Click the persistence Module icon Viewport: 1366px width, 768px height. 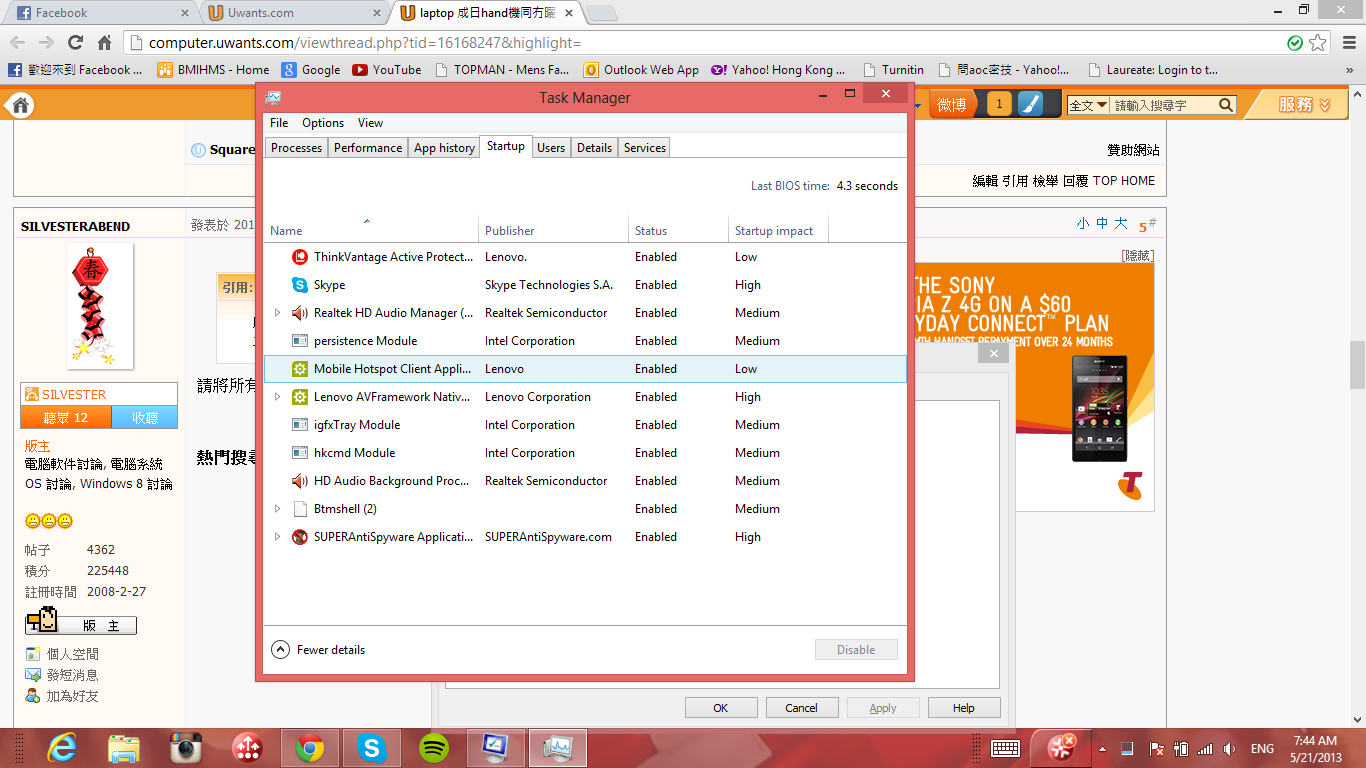[x=299, y=341]
